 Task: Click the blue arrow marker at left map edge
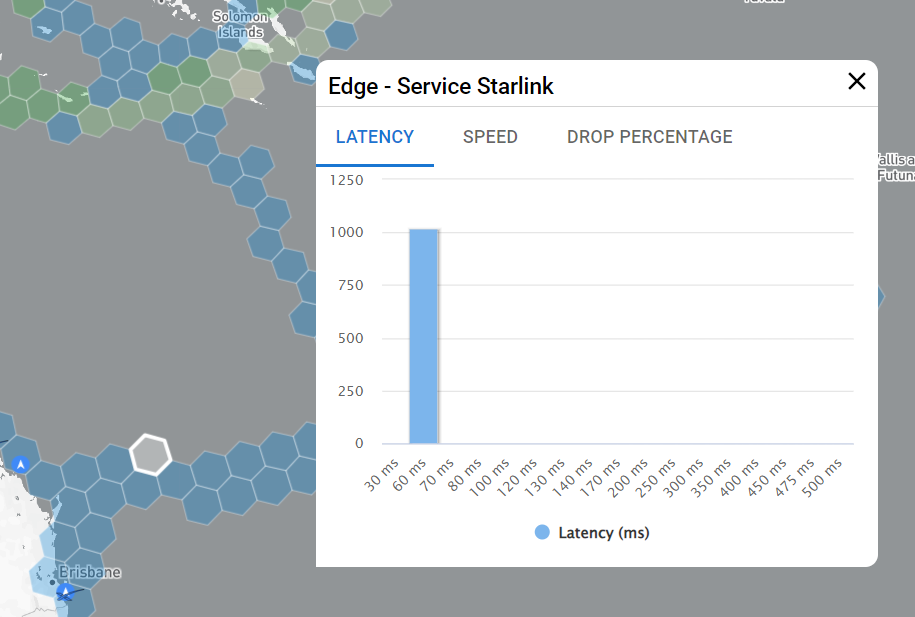[19, 464]
